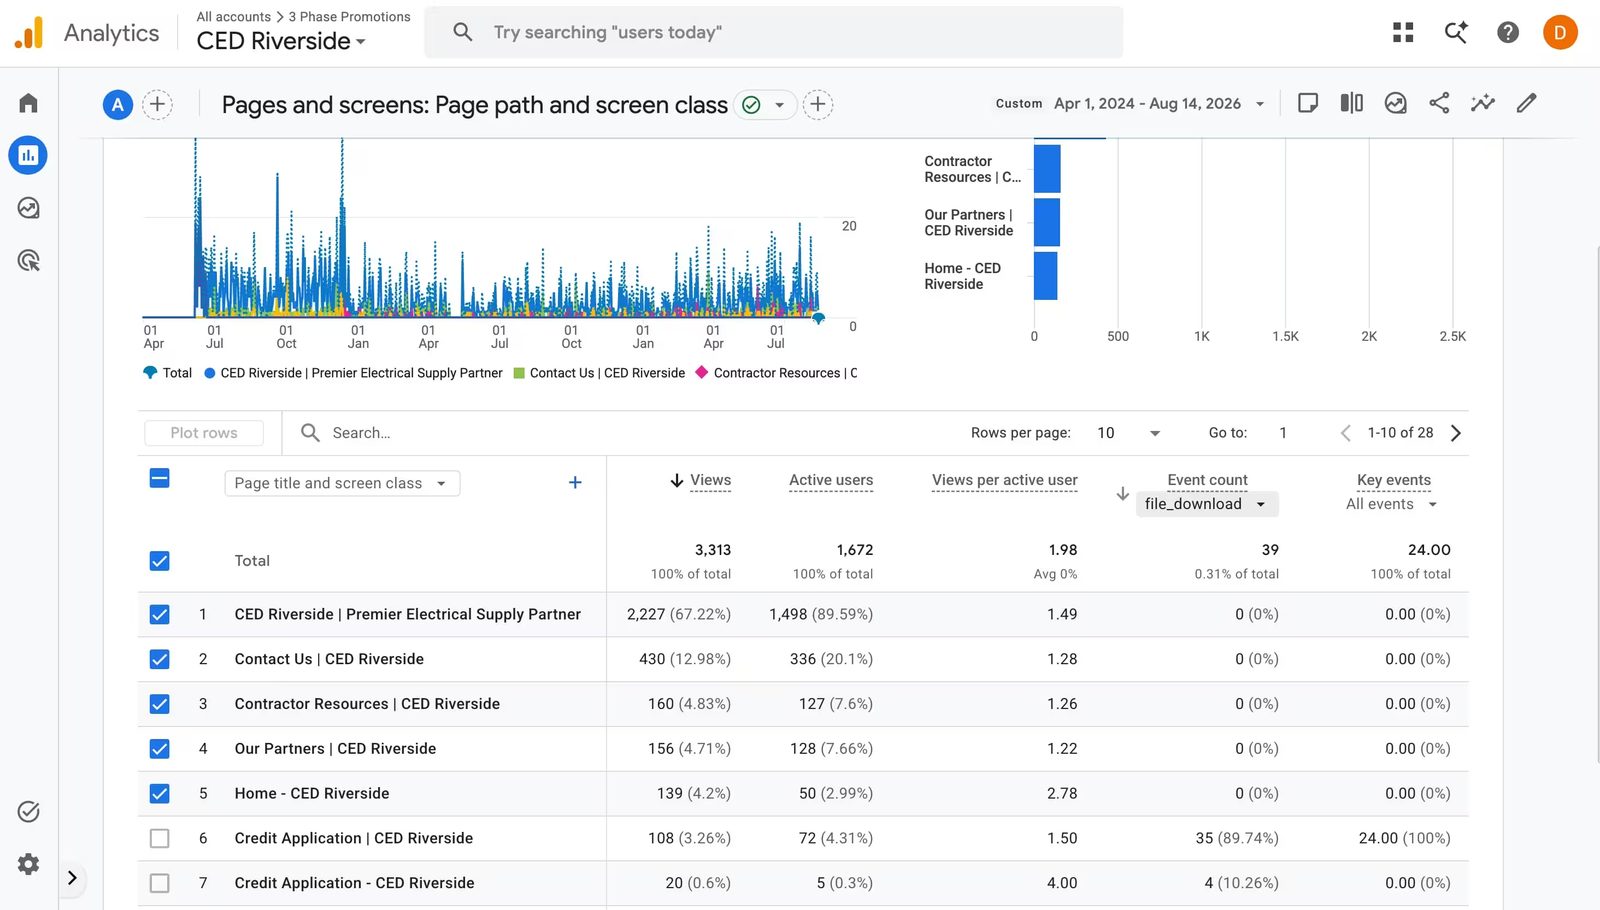Sort by Views per active user
Viewport: 1600px width, 910px height.
pos(1005,480)
